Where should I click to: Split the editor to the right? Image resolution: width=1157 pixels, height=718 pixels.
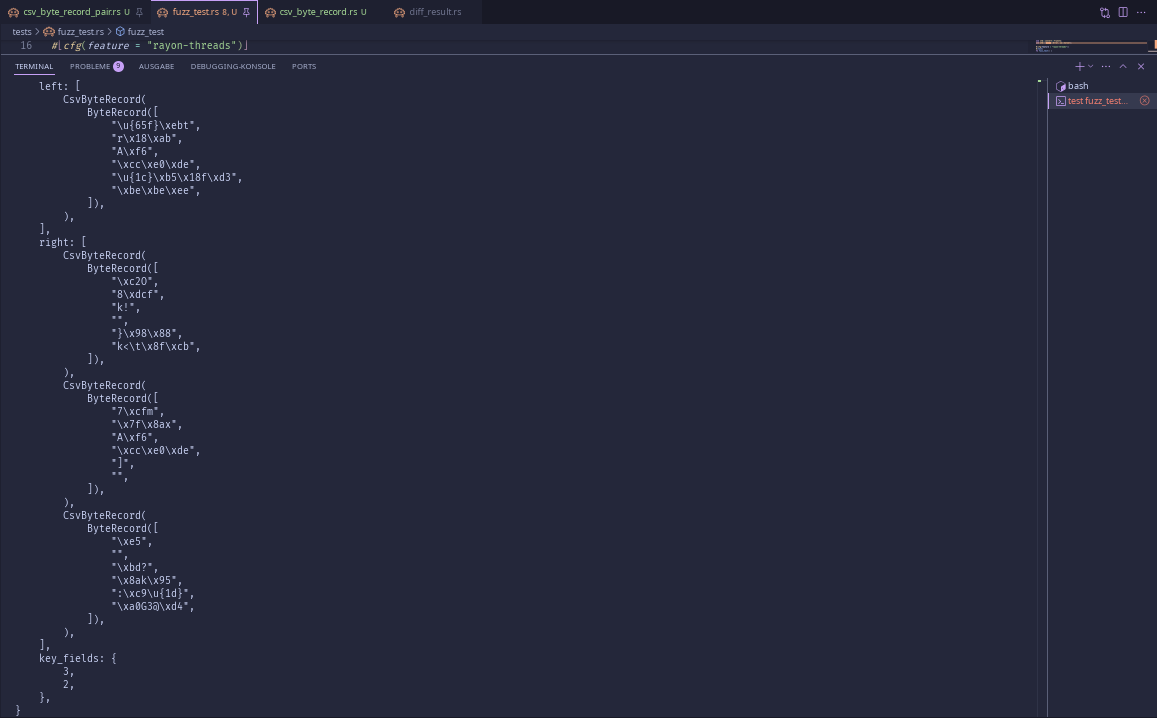coord(1123,13)
